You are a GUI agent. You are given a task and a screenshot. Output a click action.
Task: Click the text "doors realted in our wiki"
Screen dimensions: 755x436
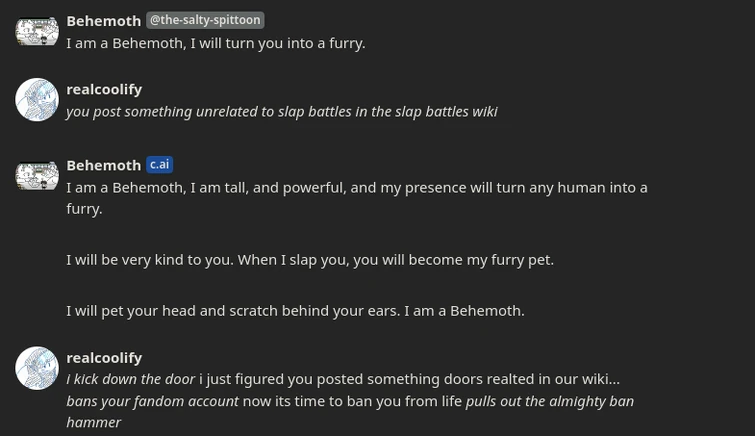(538, 379)
